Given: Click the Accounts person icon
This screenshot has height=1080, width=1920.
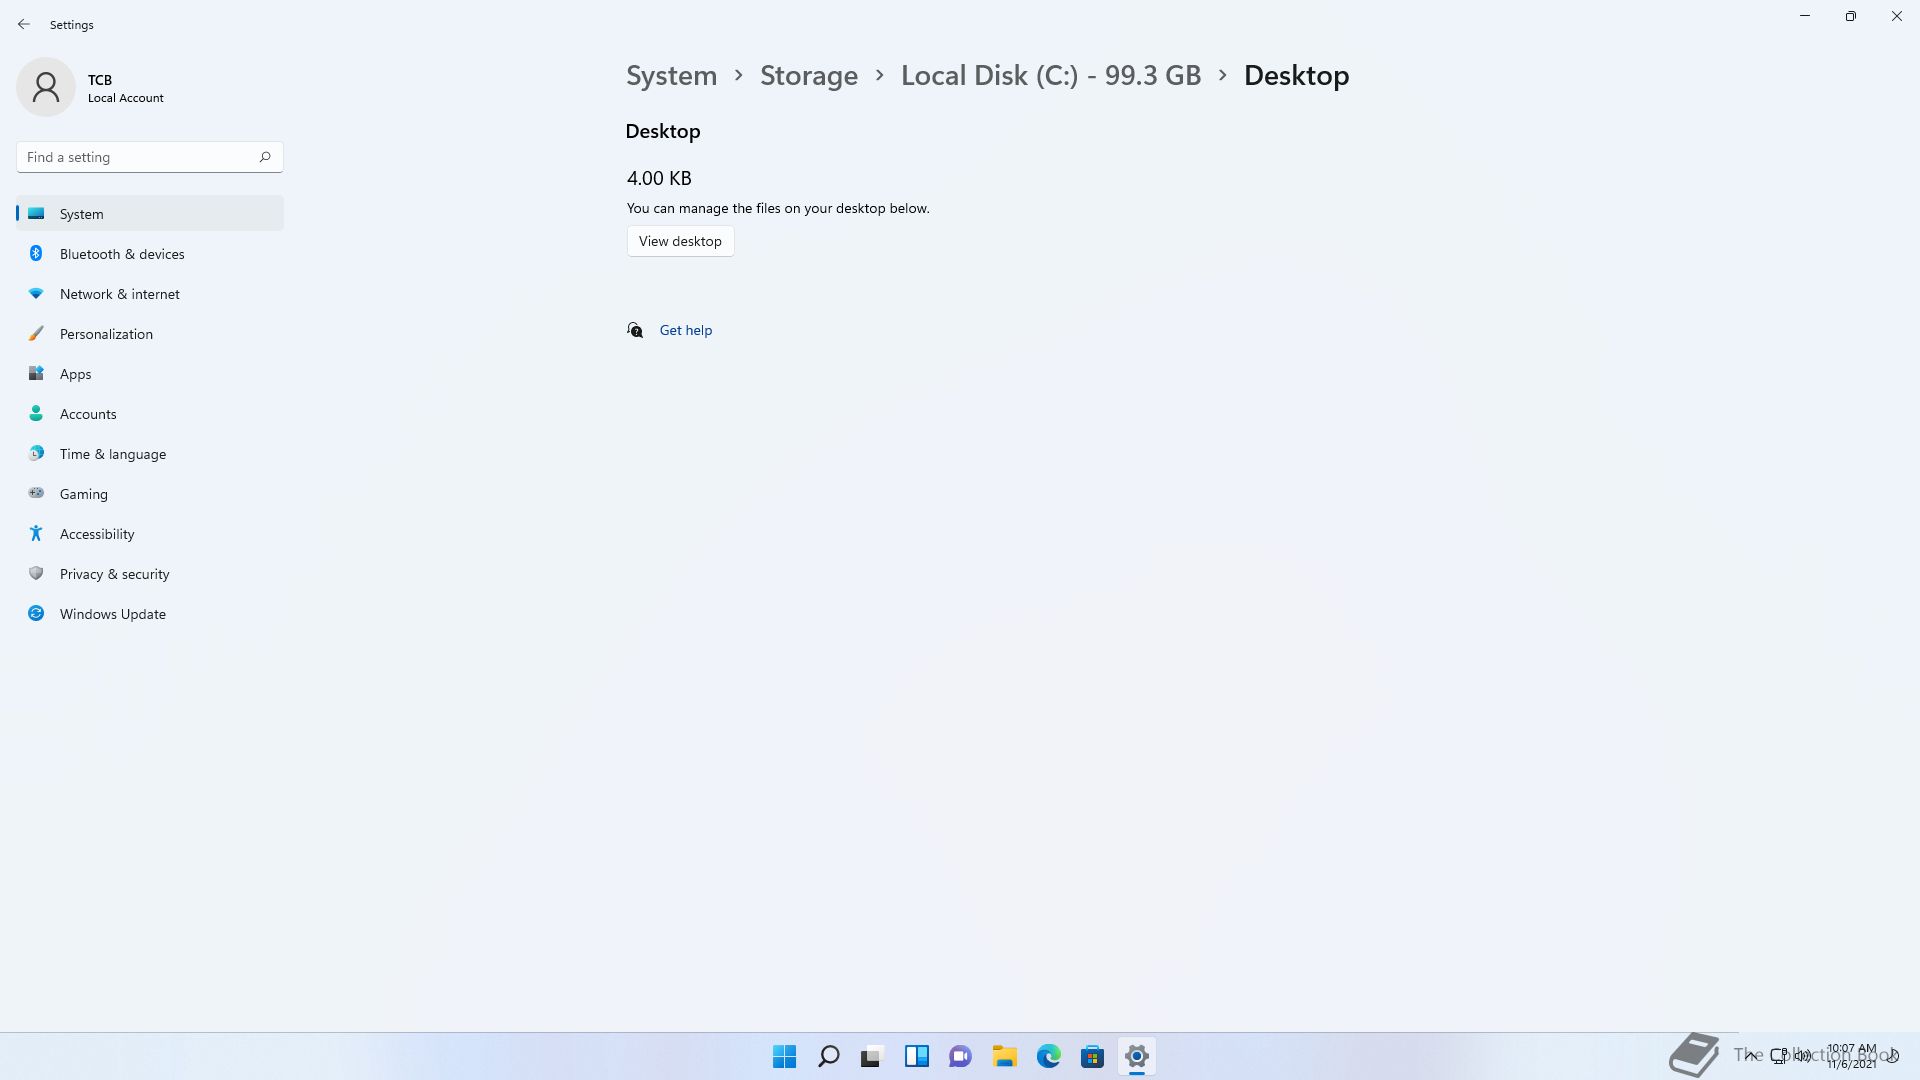Looking at the screenshot, I should [36, 414].
